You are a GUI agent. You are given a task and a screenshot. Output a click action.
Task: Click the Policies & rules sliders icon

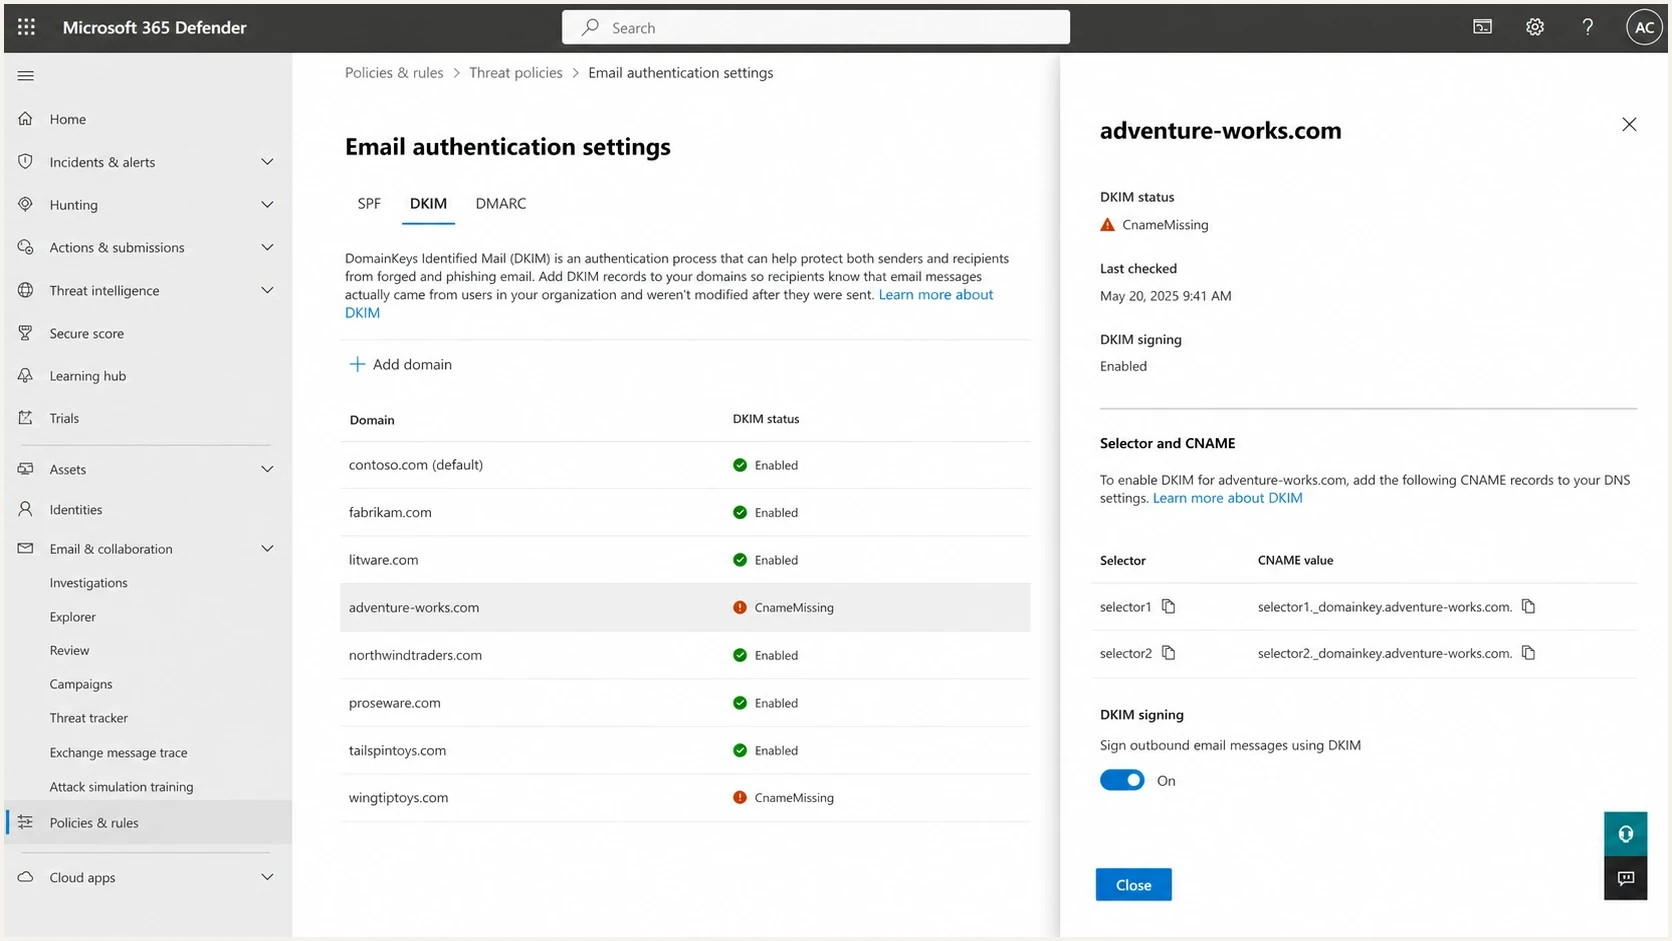click(26, 822)
